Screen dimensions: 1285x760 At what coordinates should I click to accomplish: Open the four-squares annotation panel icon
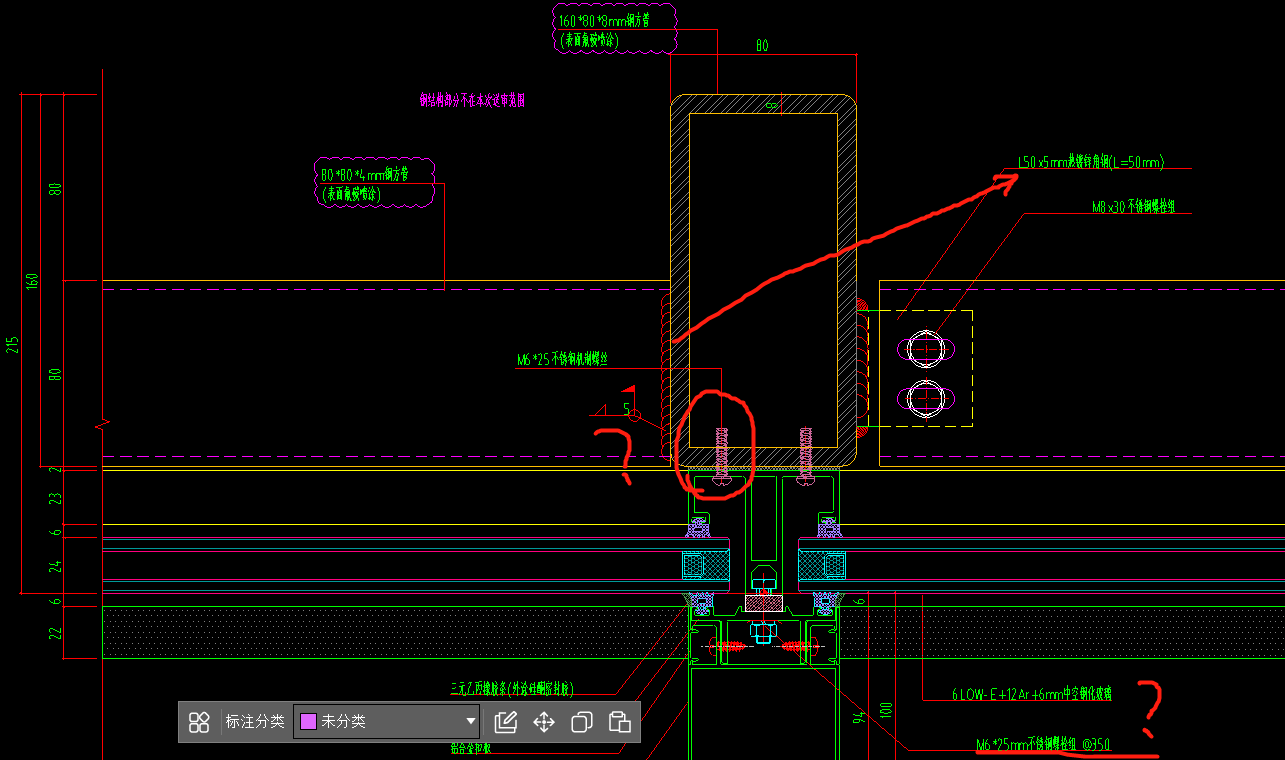199,722
